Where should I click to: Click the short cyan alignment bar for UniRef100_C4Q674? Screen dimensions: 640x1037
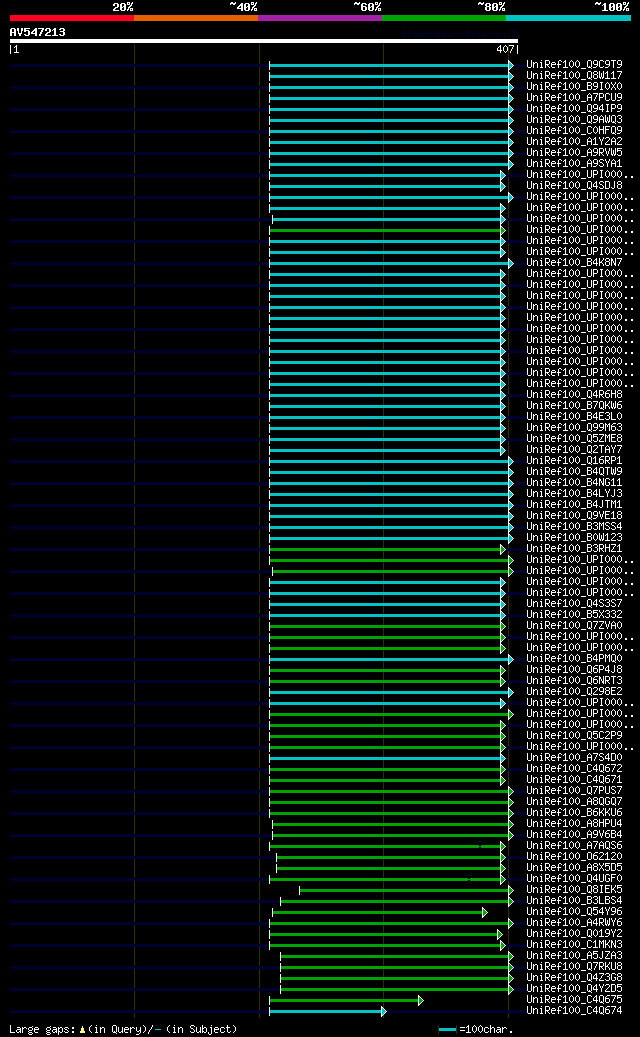(x=327, y=1011)
